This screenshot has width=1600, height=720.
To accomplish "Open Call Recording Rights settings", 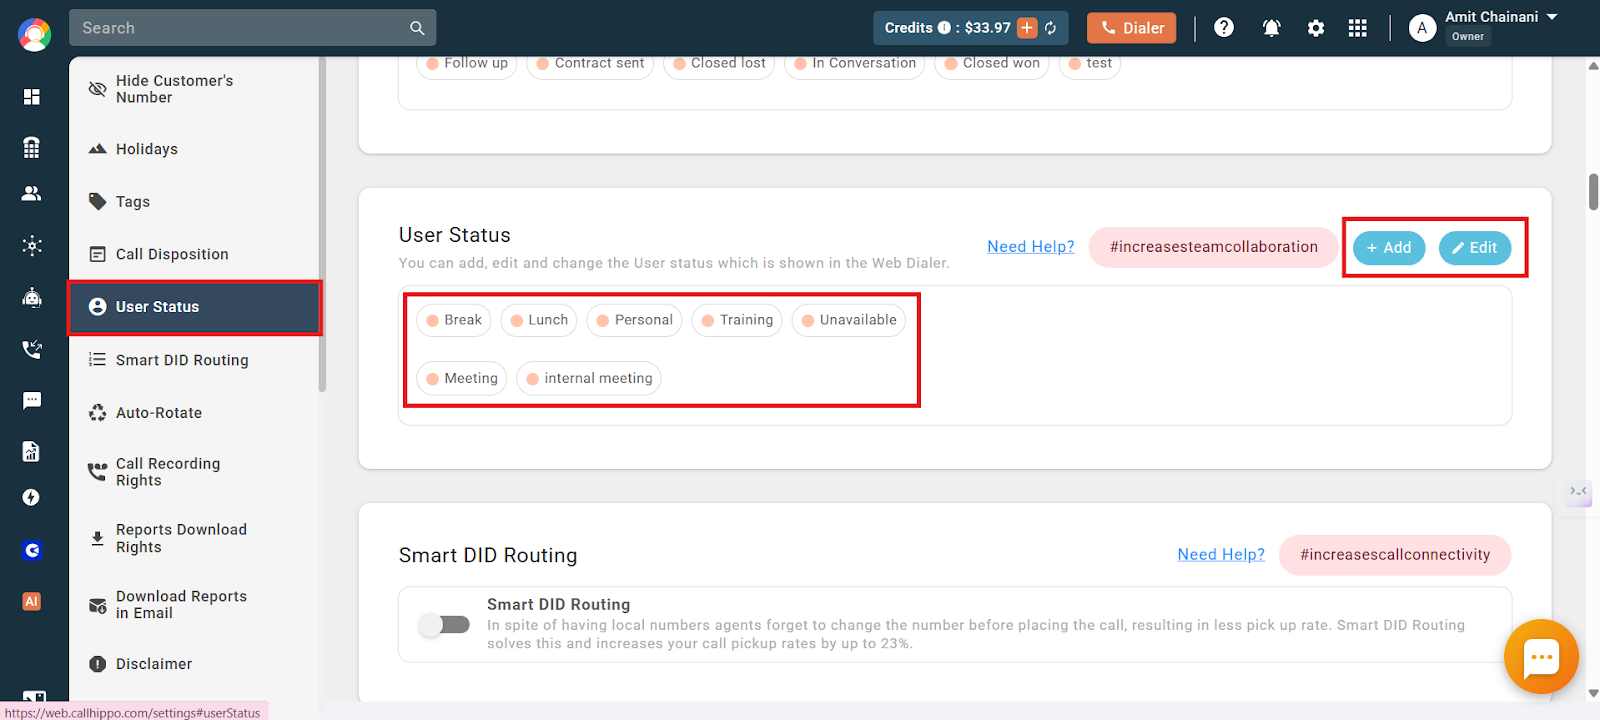I will point(195,472).
